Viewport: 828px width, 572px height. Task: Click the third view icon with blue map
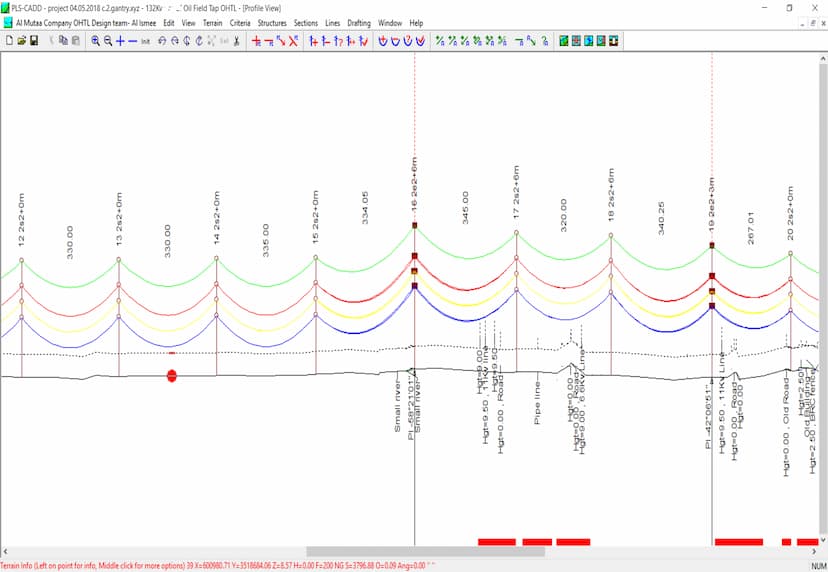click(x=589, y=41)
